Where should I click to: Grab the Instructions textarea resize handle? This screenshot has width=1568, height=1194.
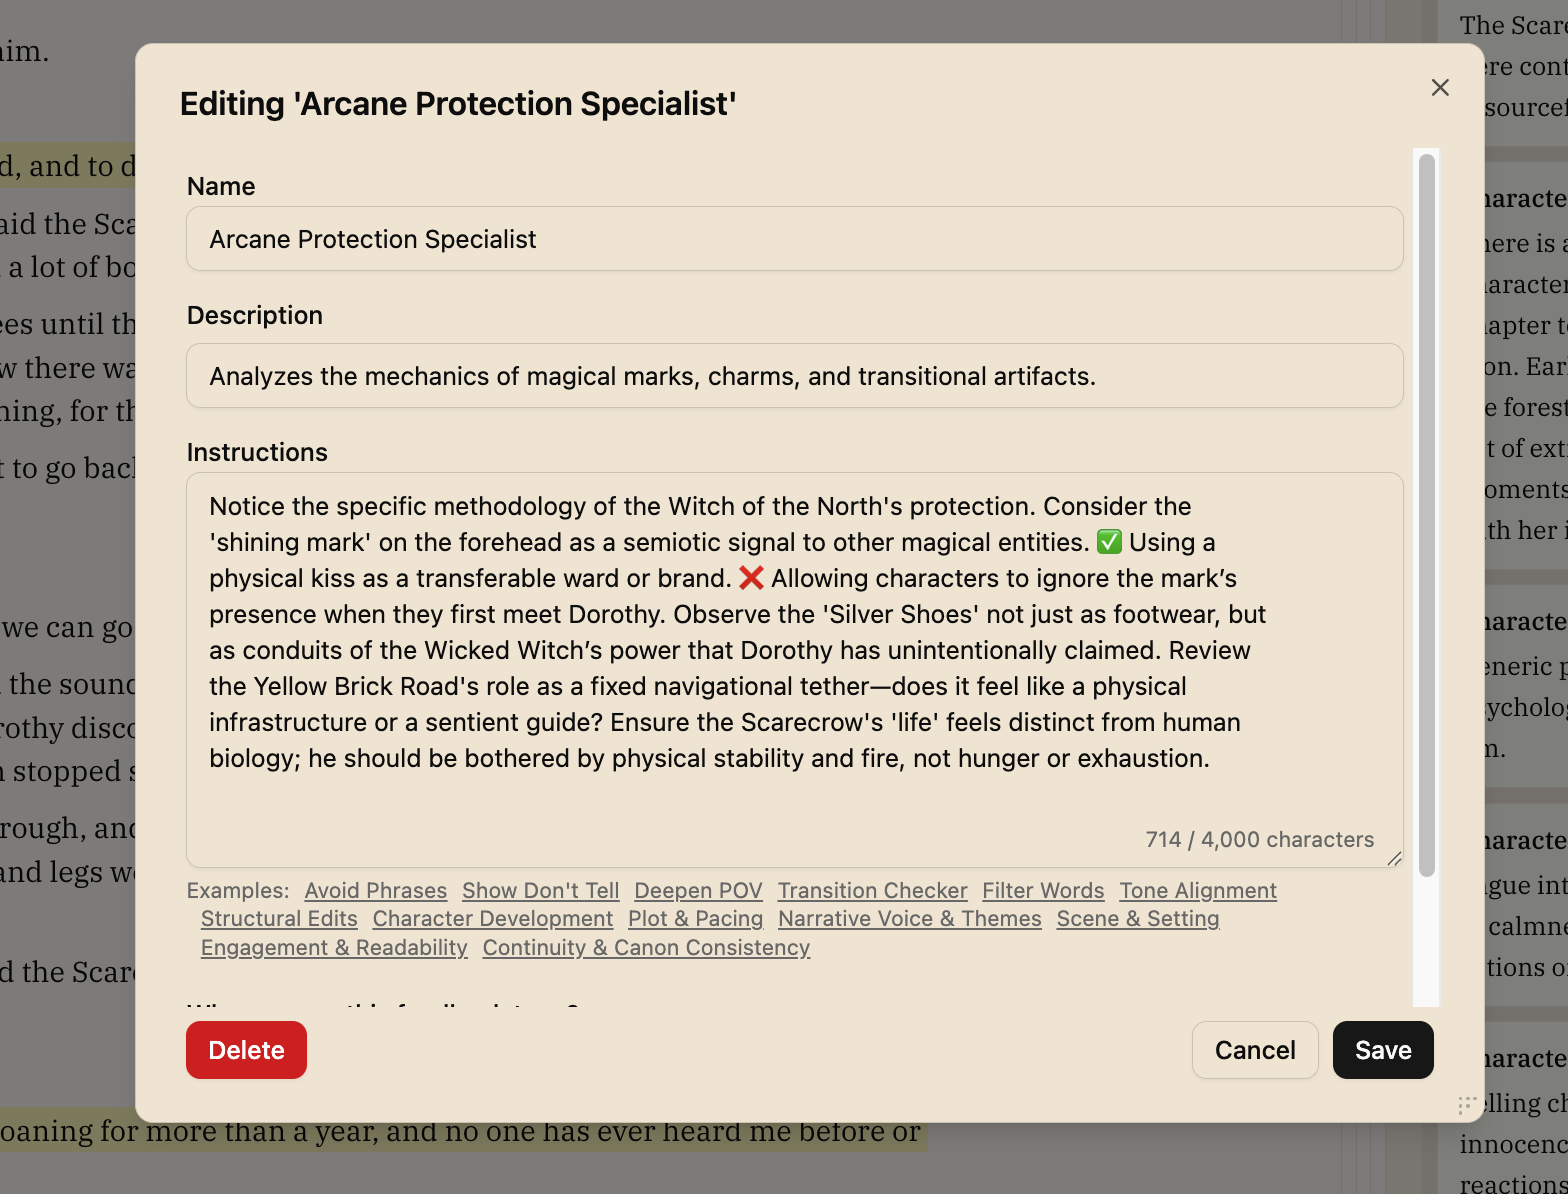[1394, 858]
